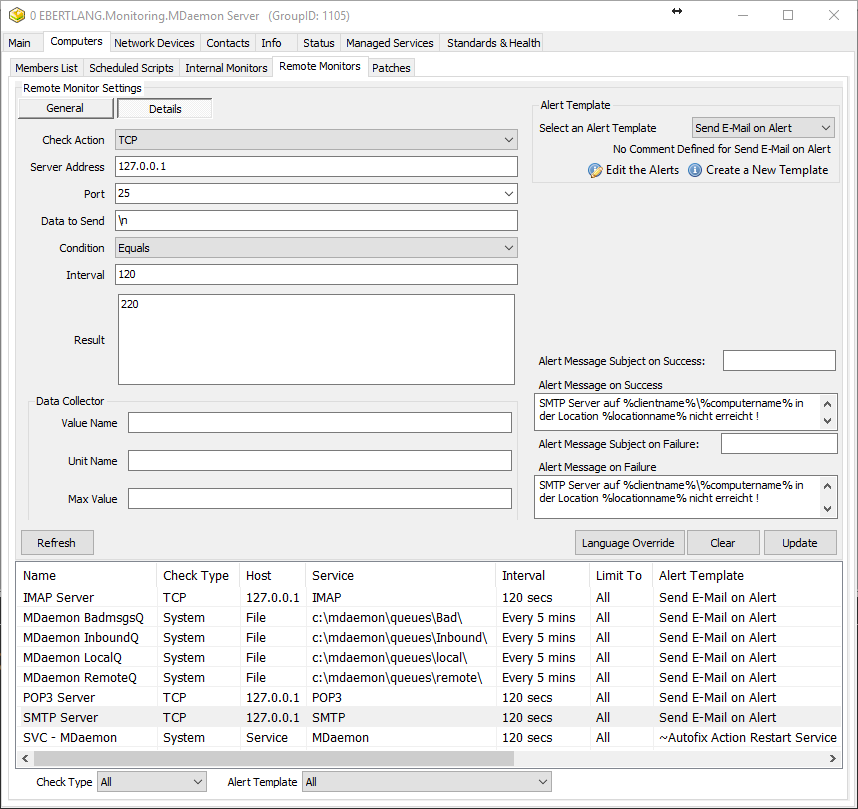Choose an alert template from Send E-Mail dropdown
Viewport: 858px width, 809px height.
coord(763,128)
